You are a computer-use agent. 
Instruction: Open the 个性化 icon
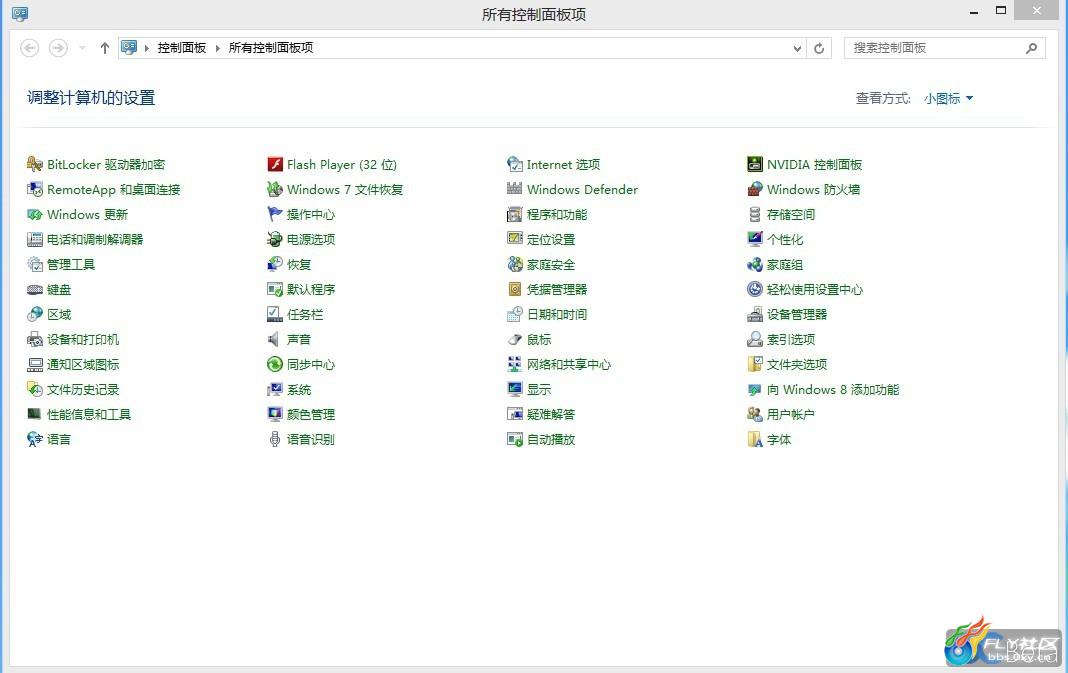pos(755,239)
